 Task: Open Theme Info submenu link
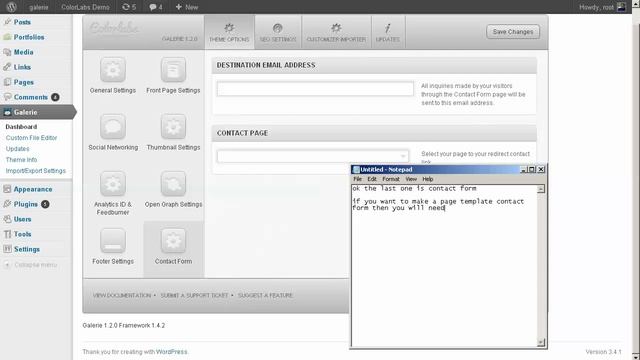tap(21, 160)
